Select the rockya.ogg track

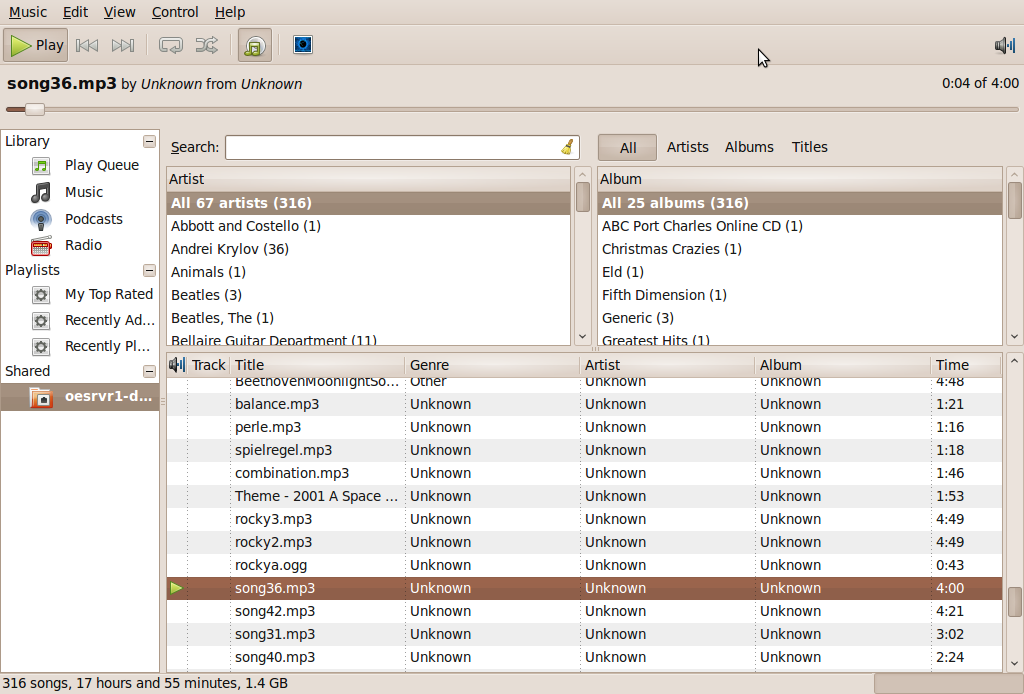[584, 565]
